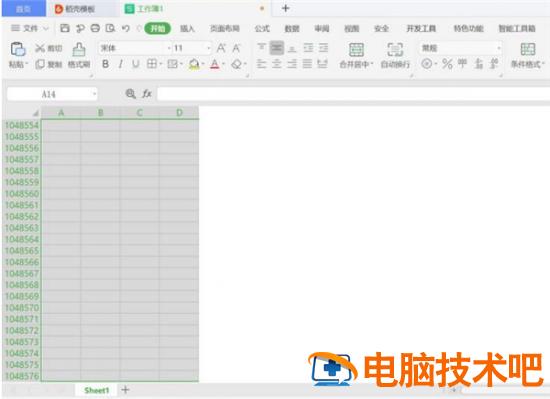Click the Copy (复制) icon
Viewport: 550px width, 399px height.
point(40,64)
